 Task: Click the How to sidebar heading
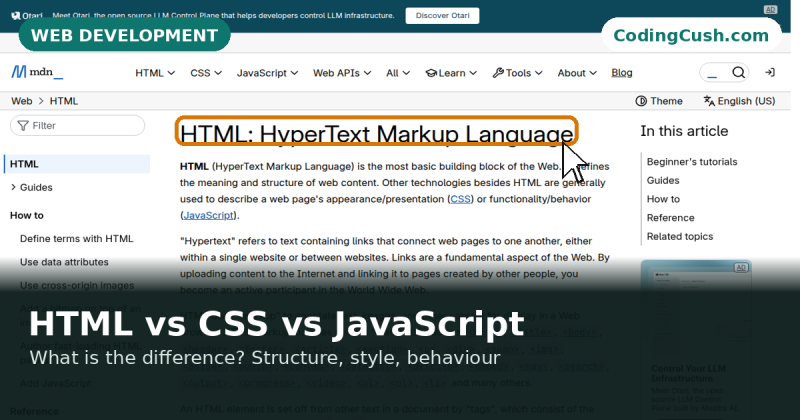[27, 215]
